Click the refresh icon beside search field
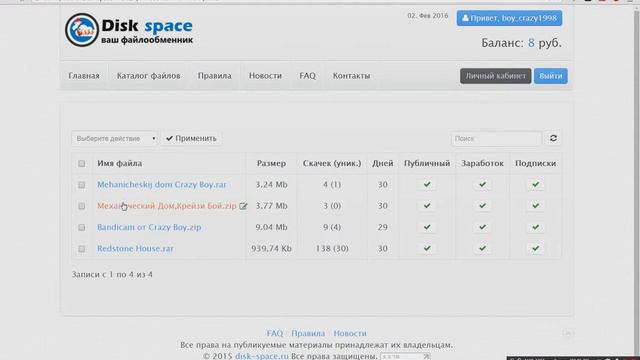This screenshot has width=640, height=360. pos(553,138)
